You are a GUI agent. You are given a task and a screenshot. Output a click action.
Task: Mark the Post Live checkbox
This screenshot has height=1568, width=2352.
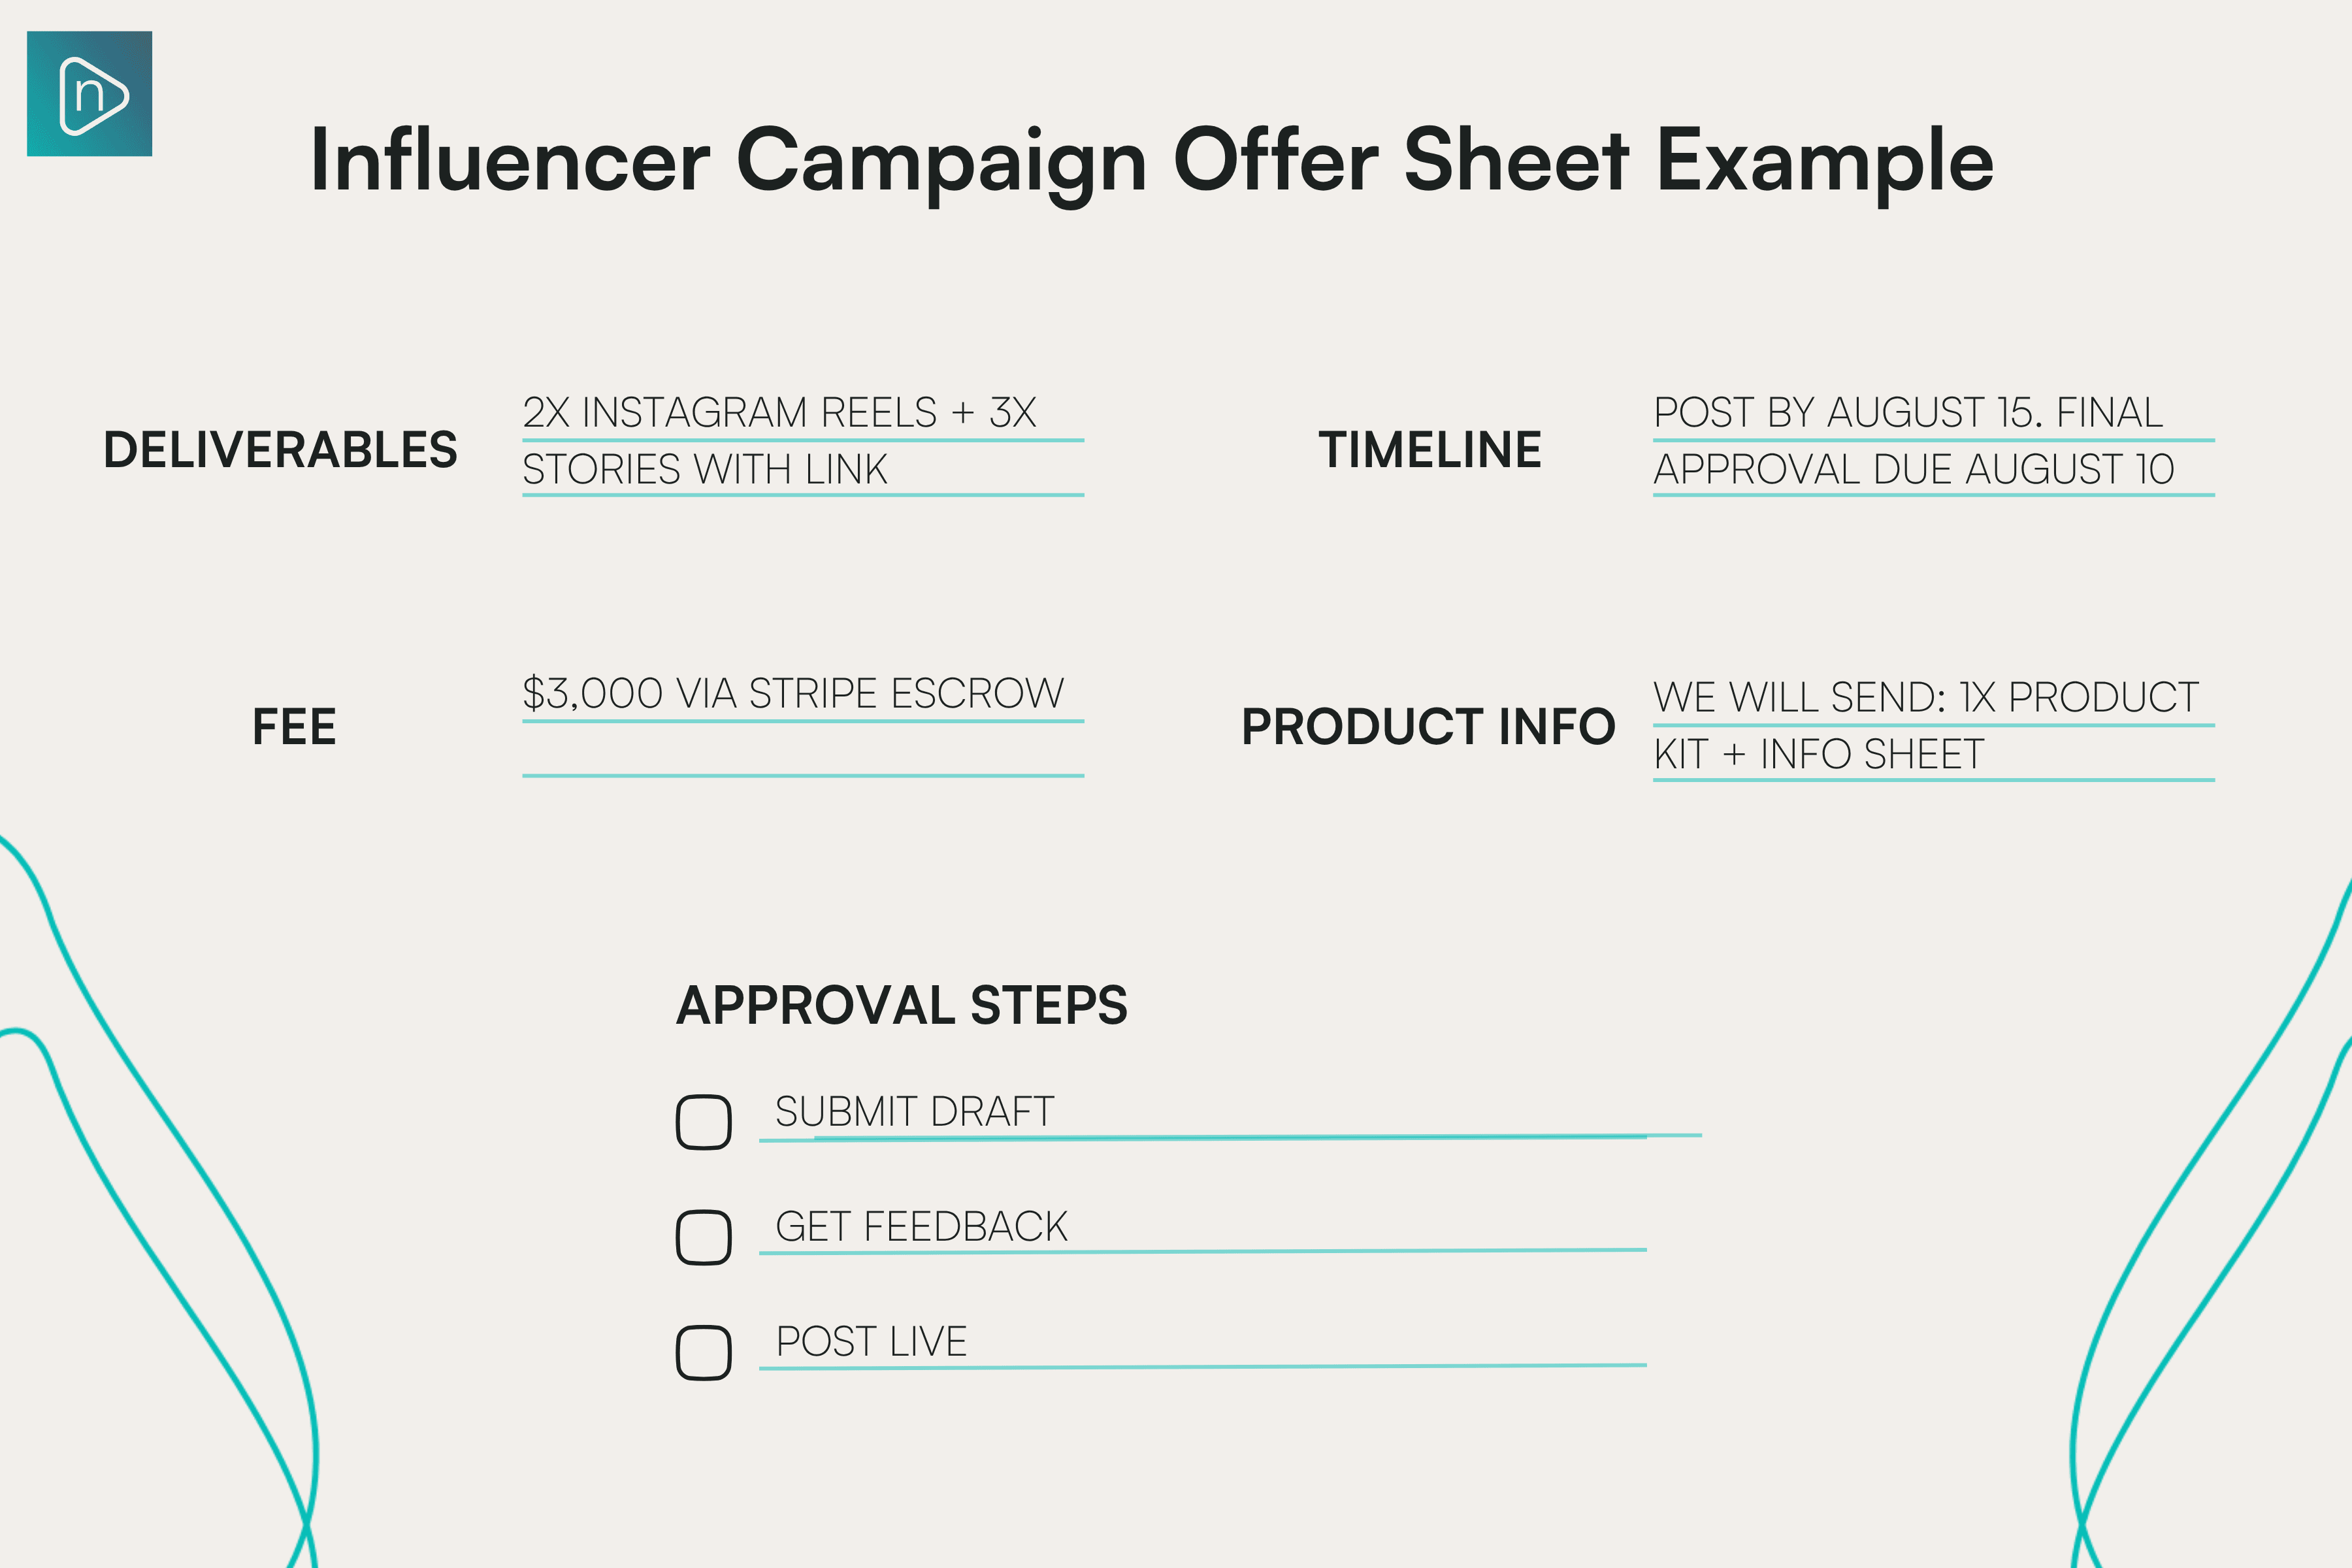tap(703, 1353)
